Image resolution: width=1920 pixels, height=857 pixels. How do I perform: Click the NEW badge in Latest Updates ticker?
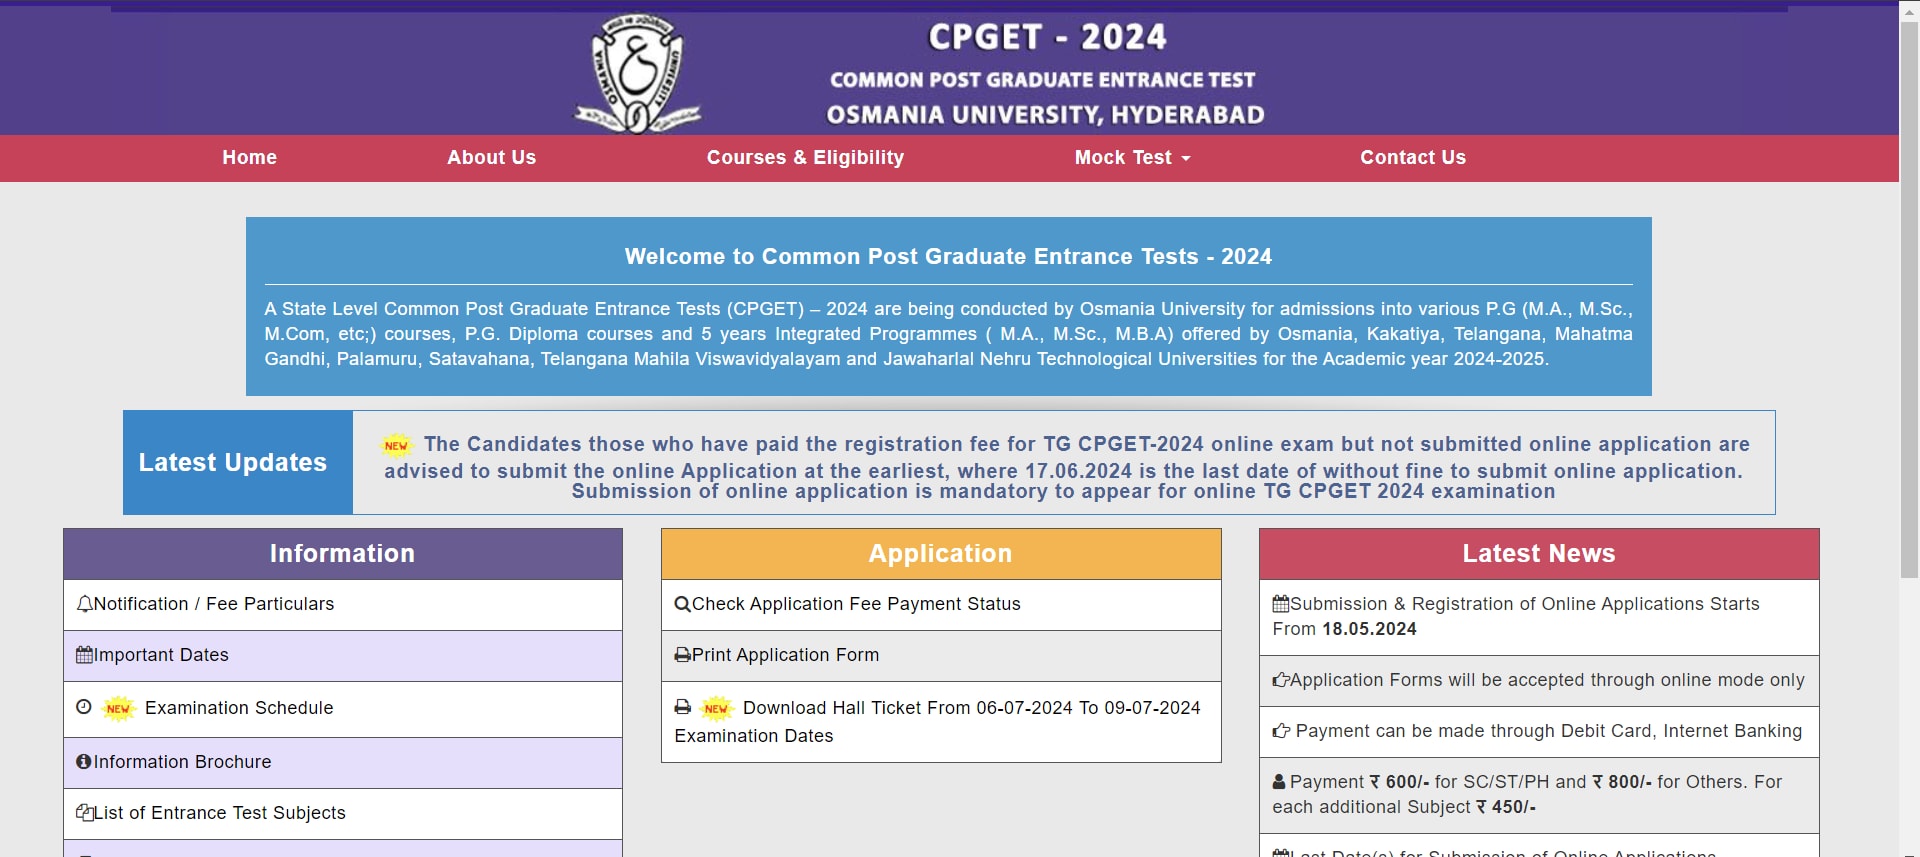click(x=397, y=445)
